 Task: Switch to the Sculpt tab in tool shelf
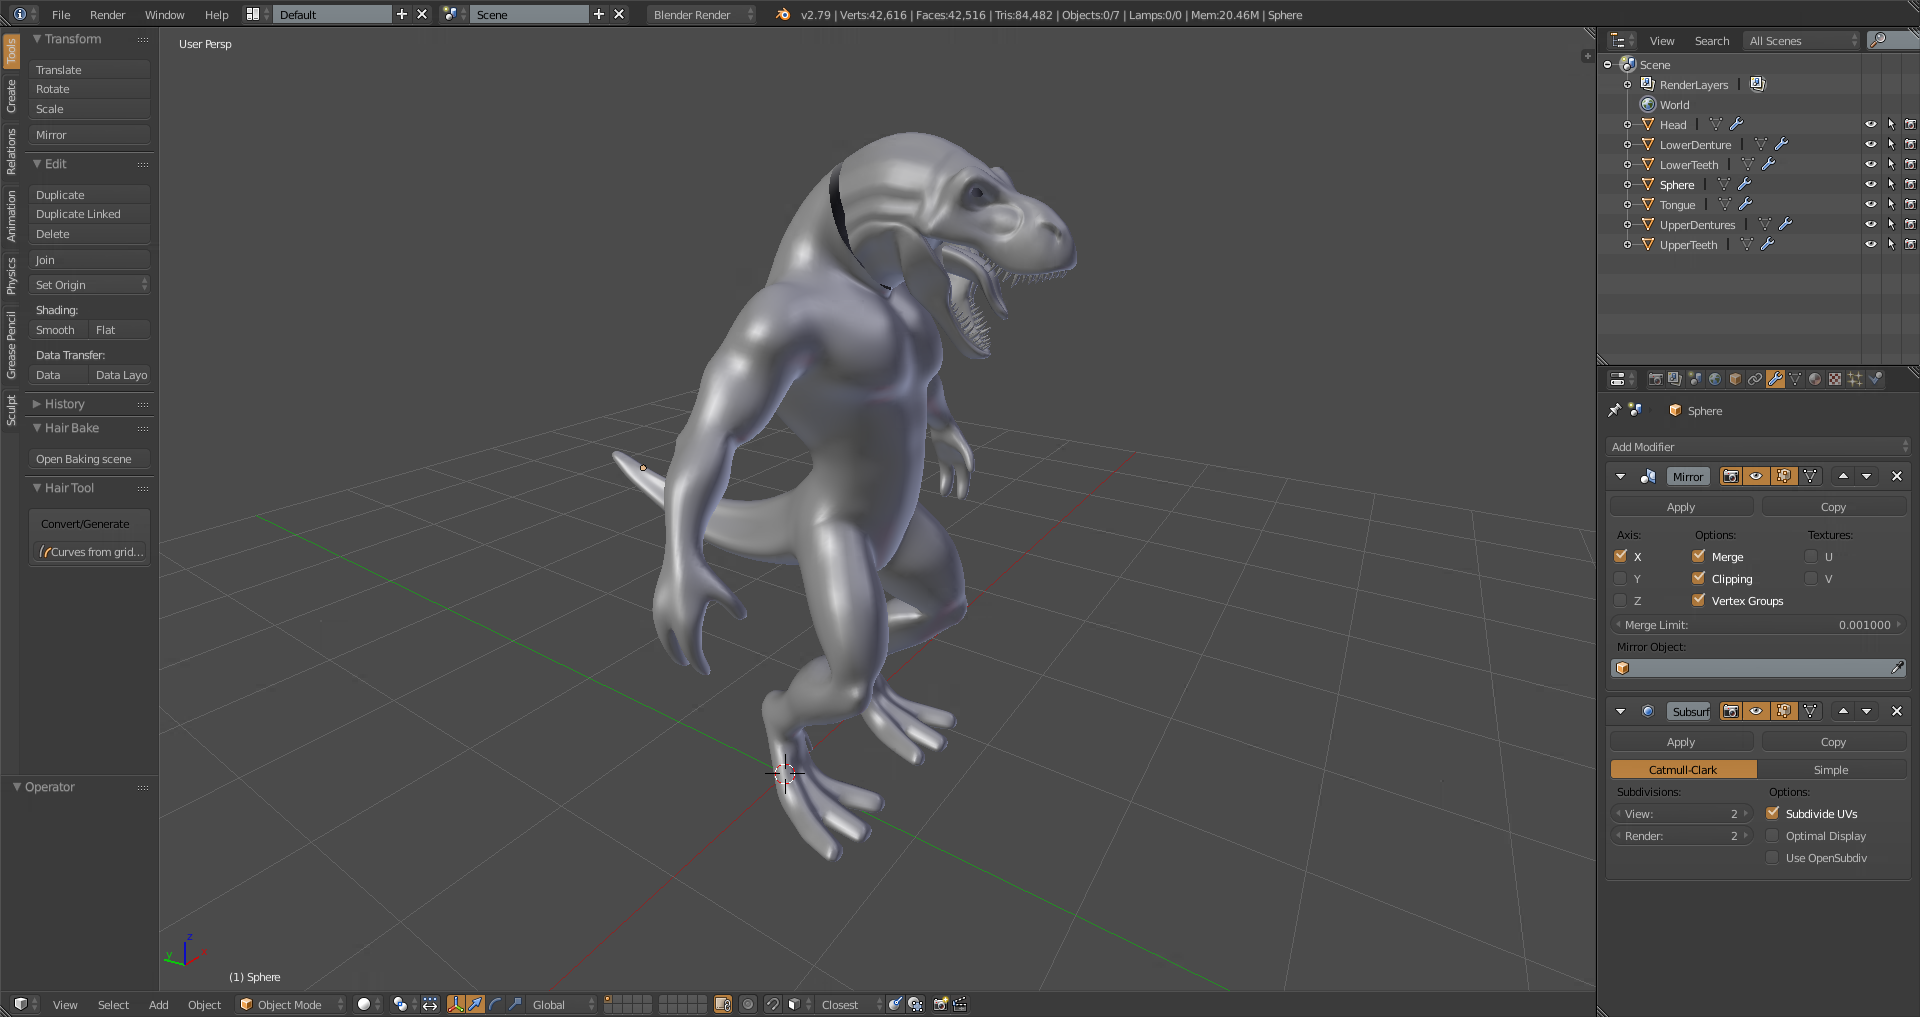(11, 410)
